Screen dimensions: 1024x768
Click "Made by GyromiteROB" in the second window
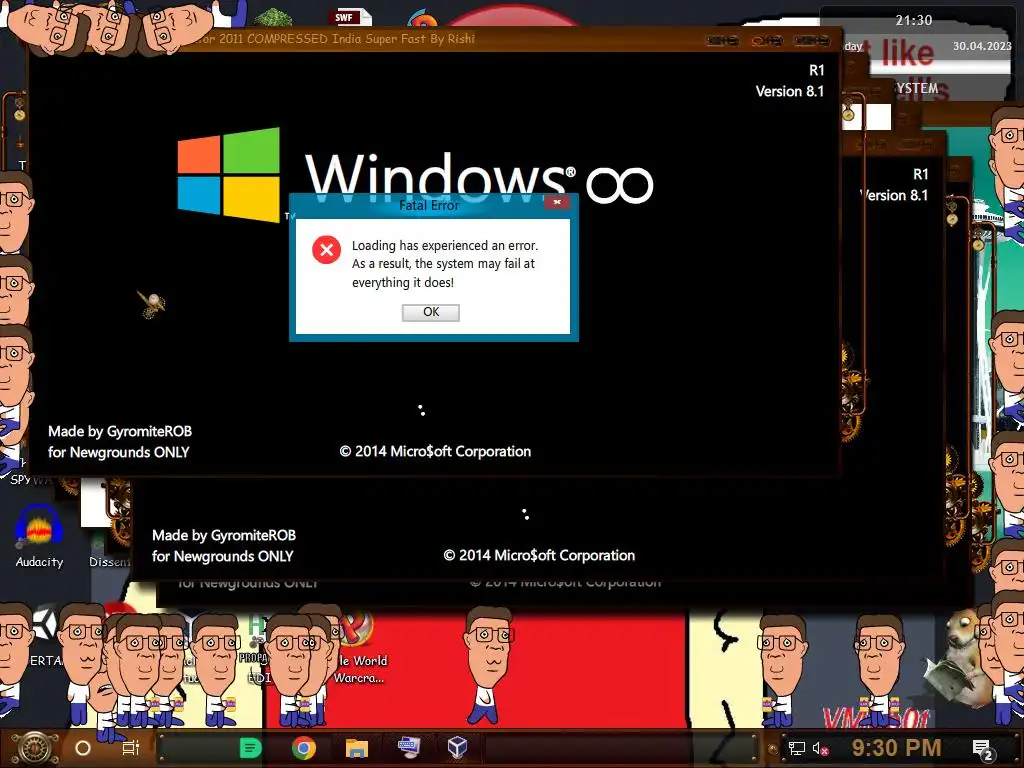point(224,536)
